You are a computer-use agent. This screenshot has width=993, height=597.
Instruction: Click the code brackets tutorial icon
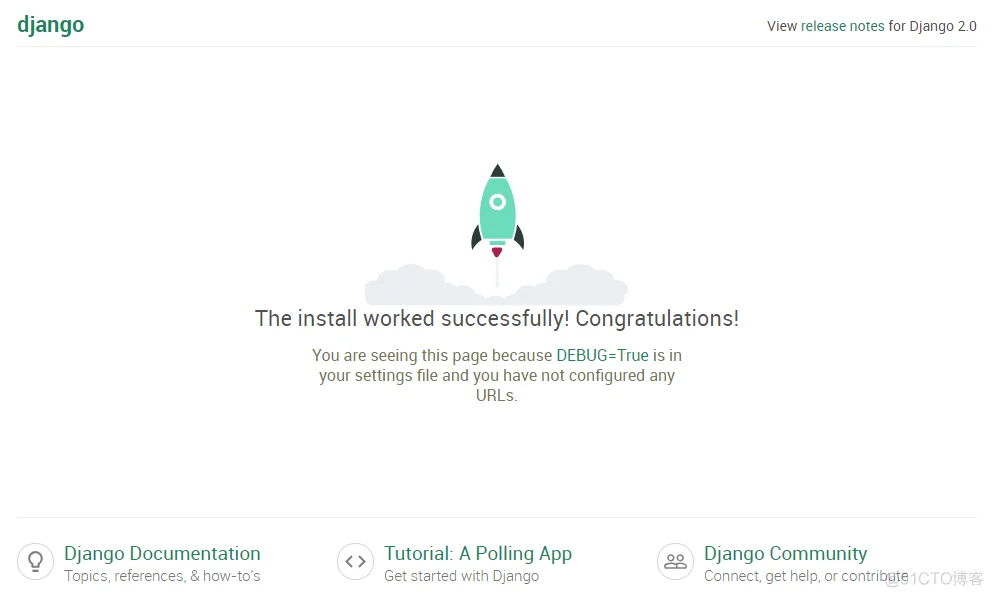click(x=355, y=562)
